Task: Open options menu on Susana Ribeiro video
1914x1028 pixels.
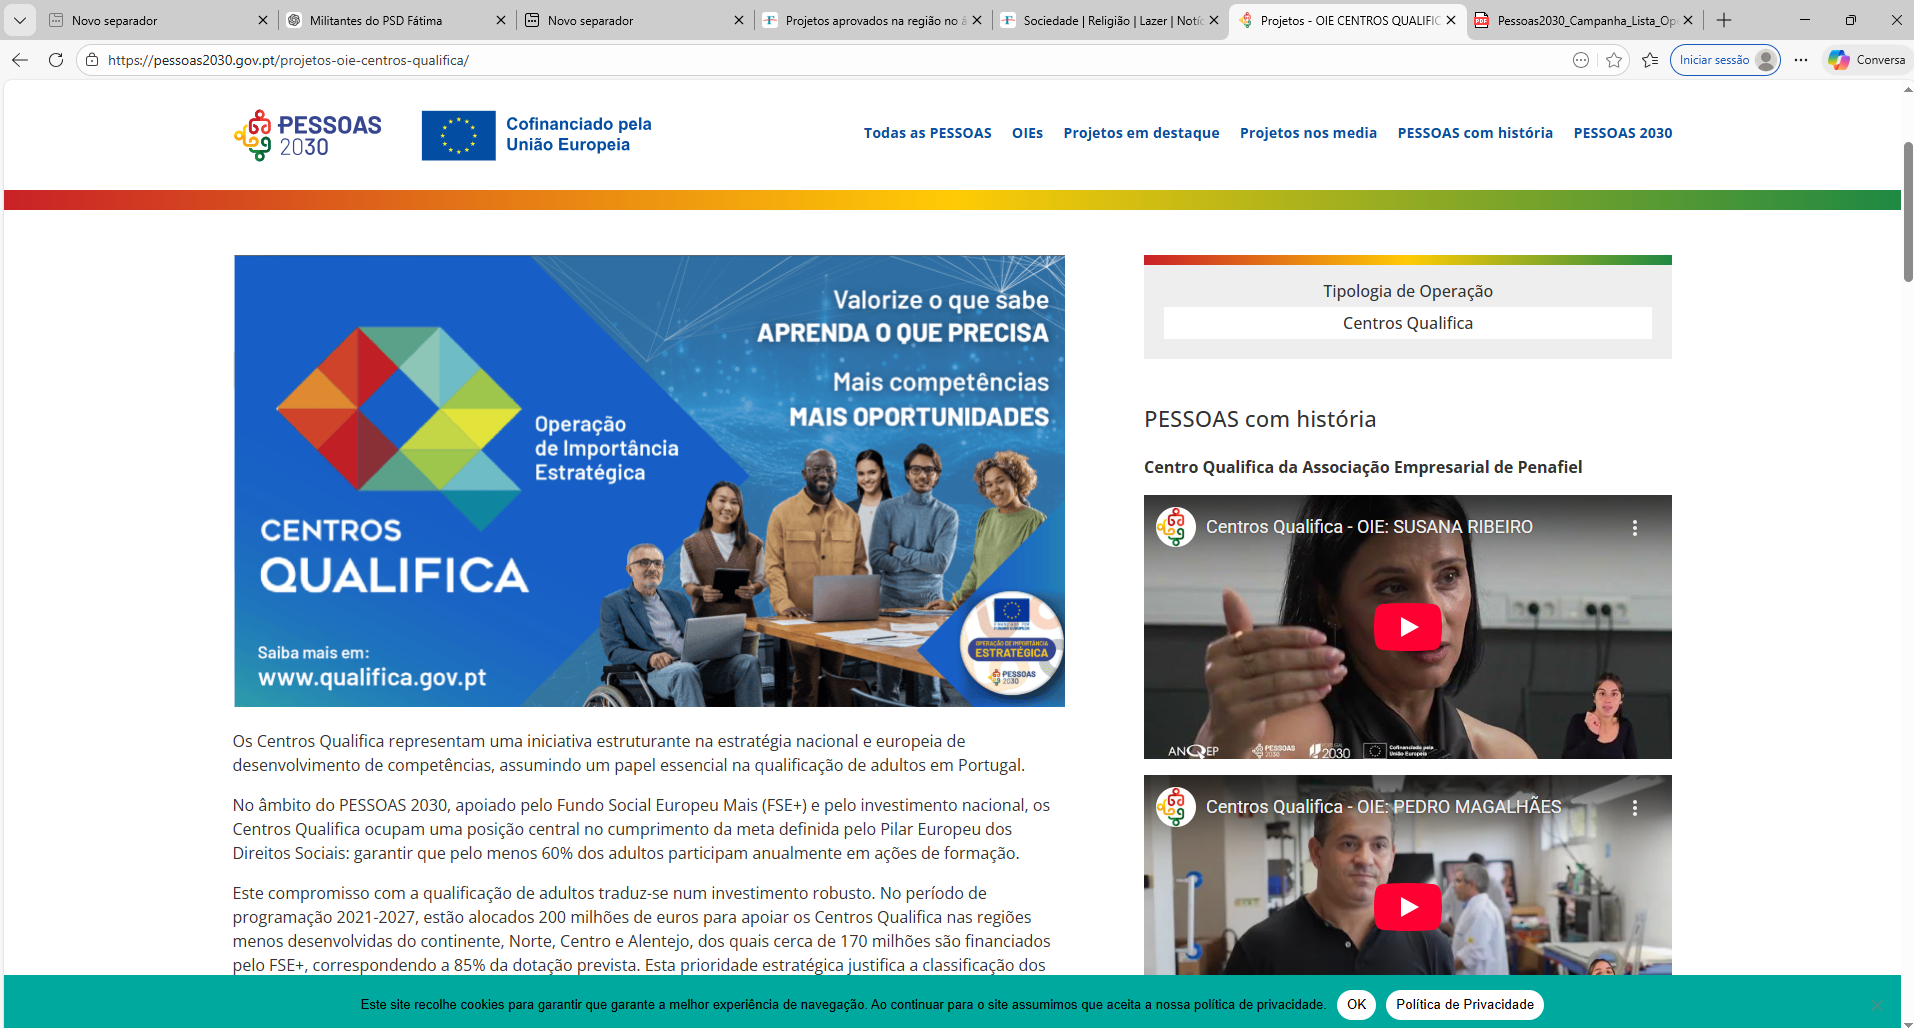Action: [1635, 527]
